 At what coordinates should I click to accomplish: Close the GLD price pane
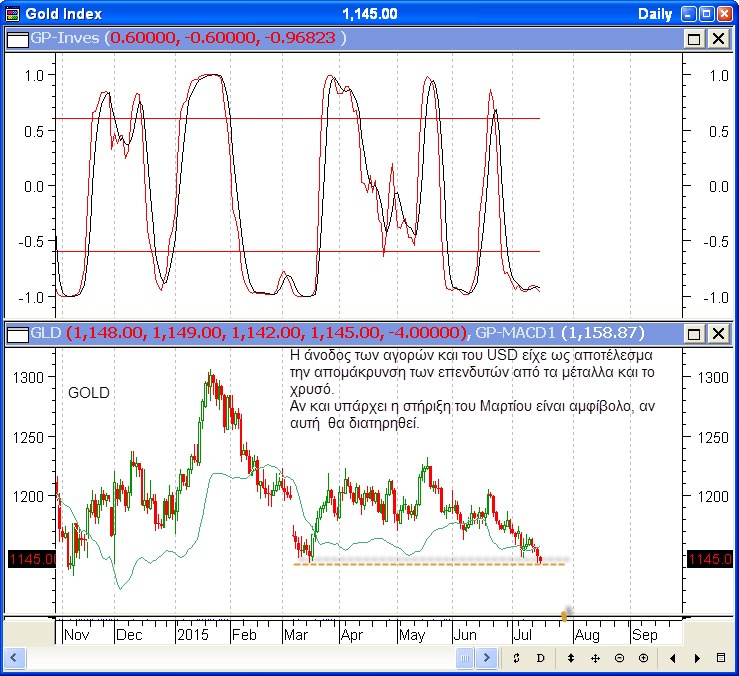718,334
